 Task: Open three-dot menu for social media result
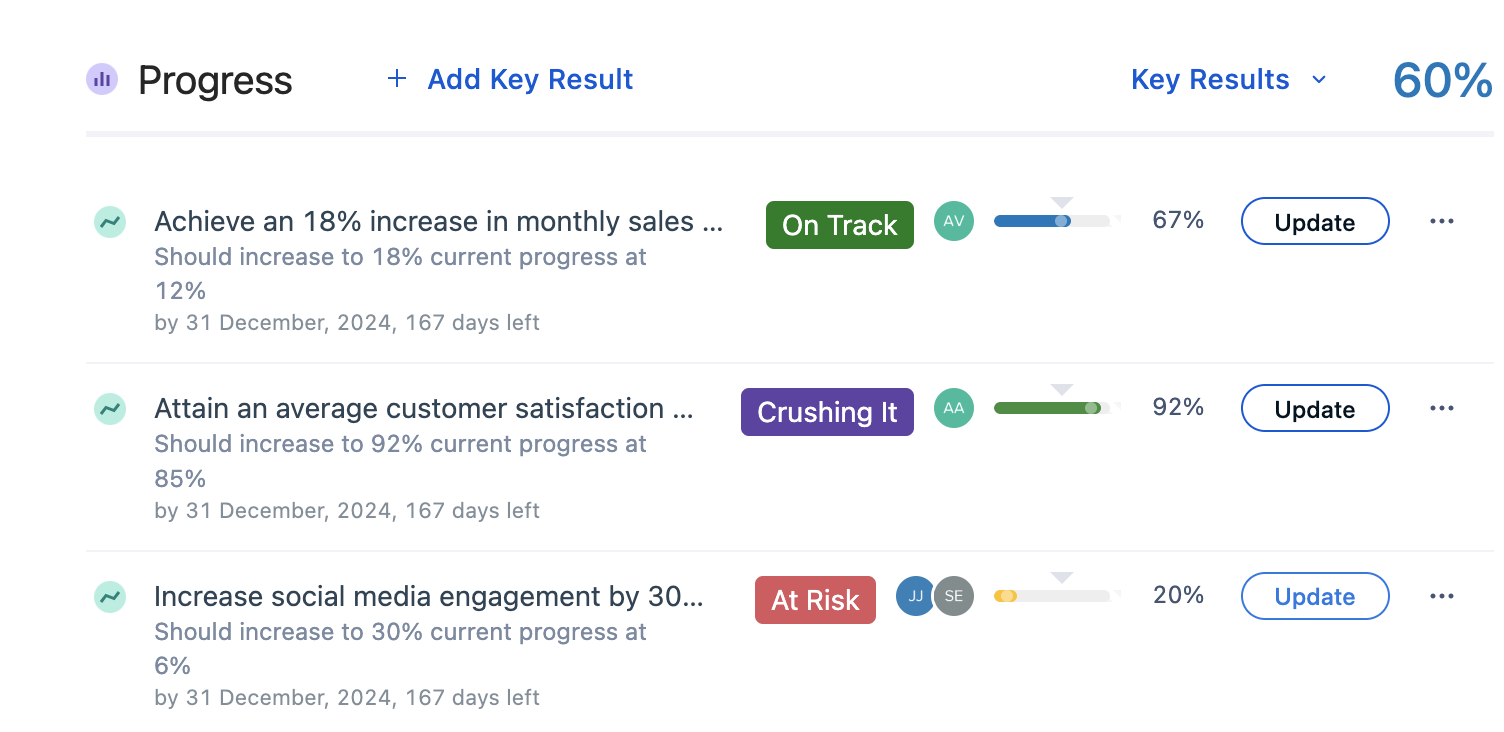pos(1441,596)
